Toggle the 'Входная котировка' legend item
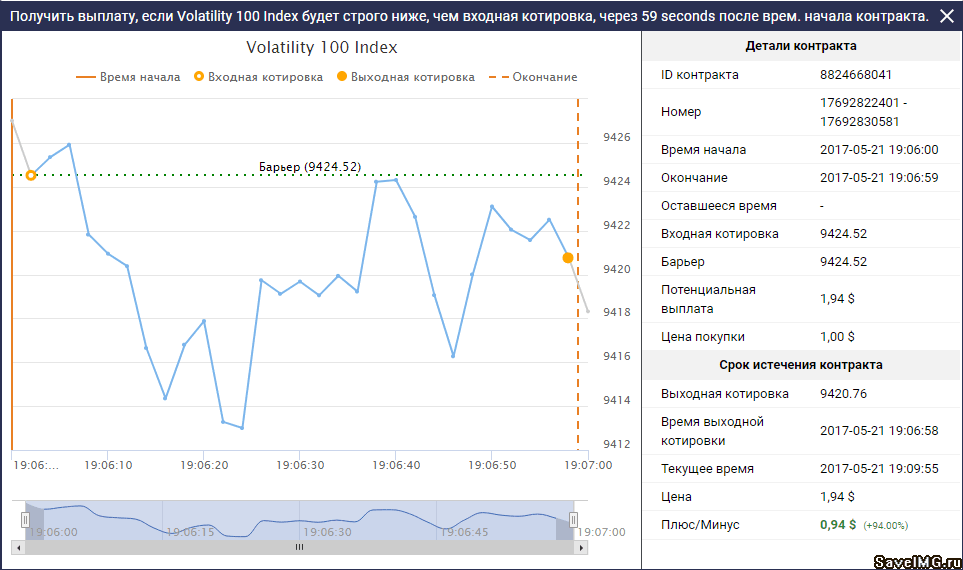963x570 pixels. 258,77
